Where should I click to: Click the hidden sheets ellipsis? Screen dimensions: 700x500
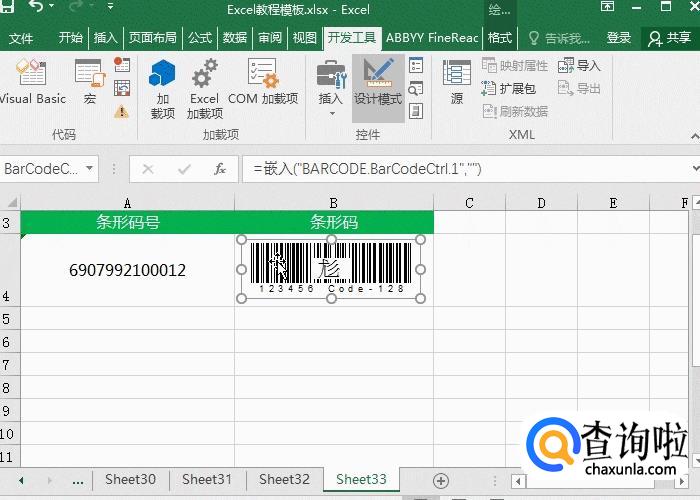[x=78, y=481]
